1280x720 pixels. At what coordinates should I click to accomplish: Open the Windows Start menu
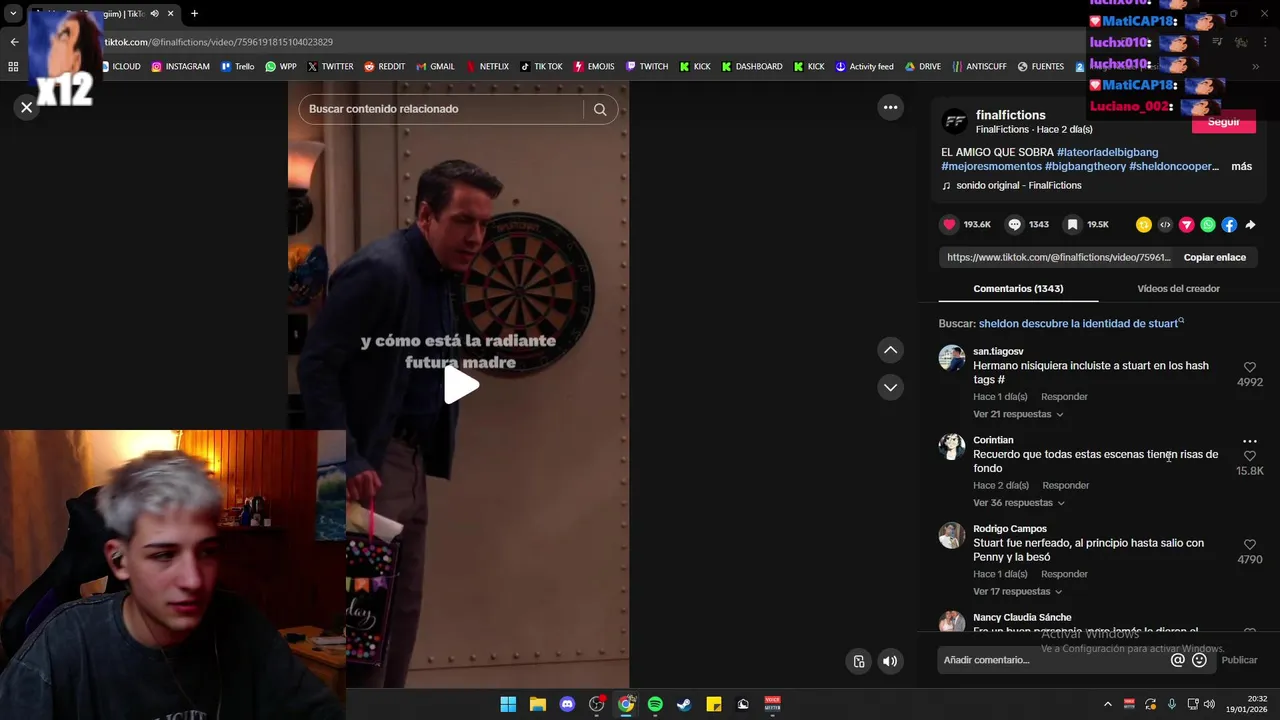tap(508, 704)
